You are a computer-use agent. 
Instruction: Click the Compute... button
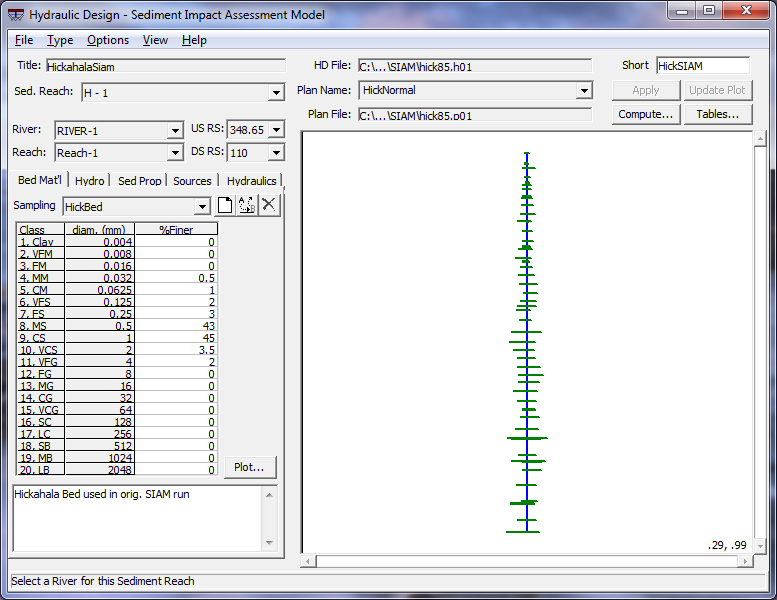(646, 114)
